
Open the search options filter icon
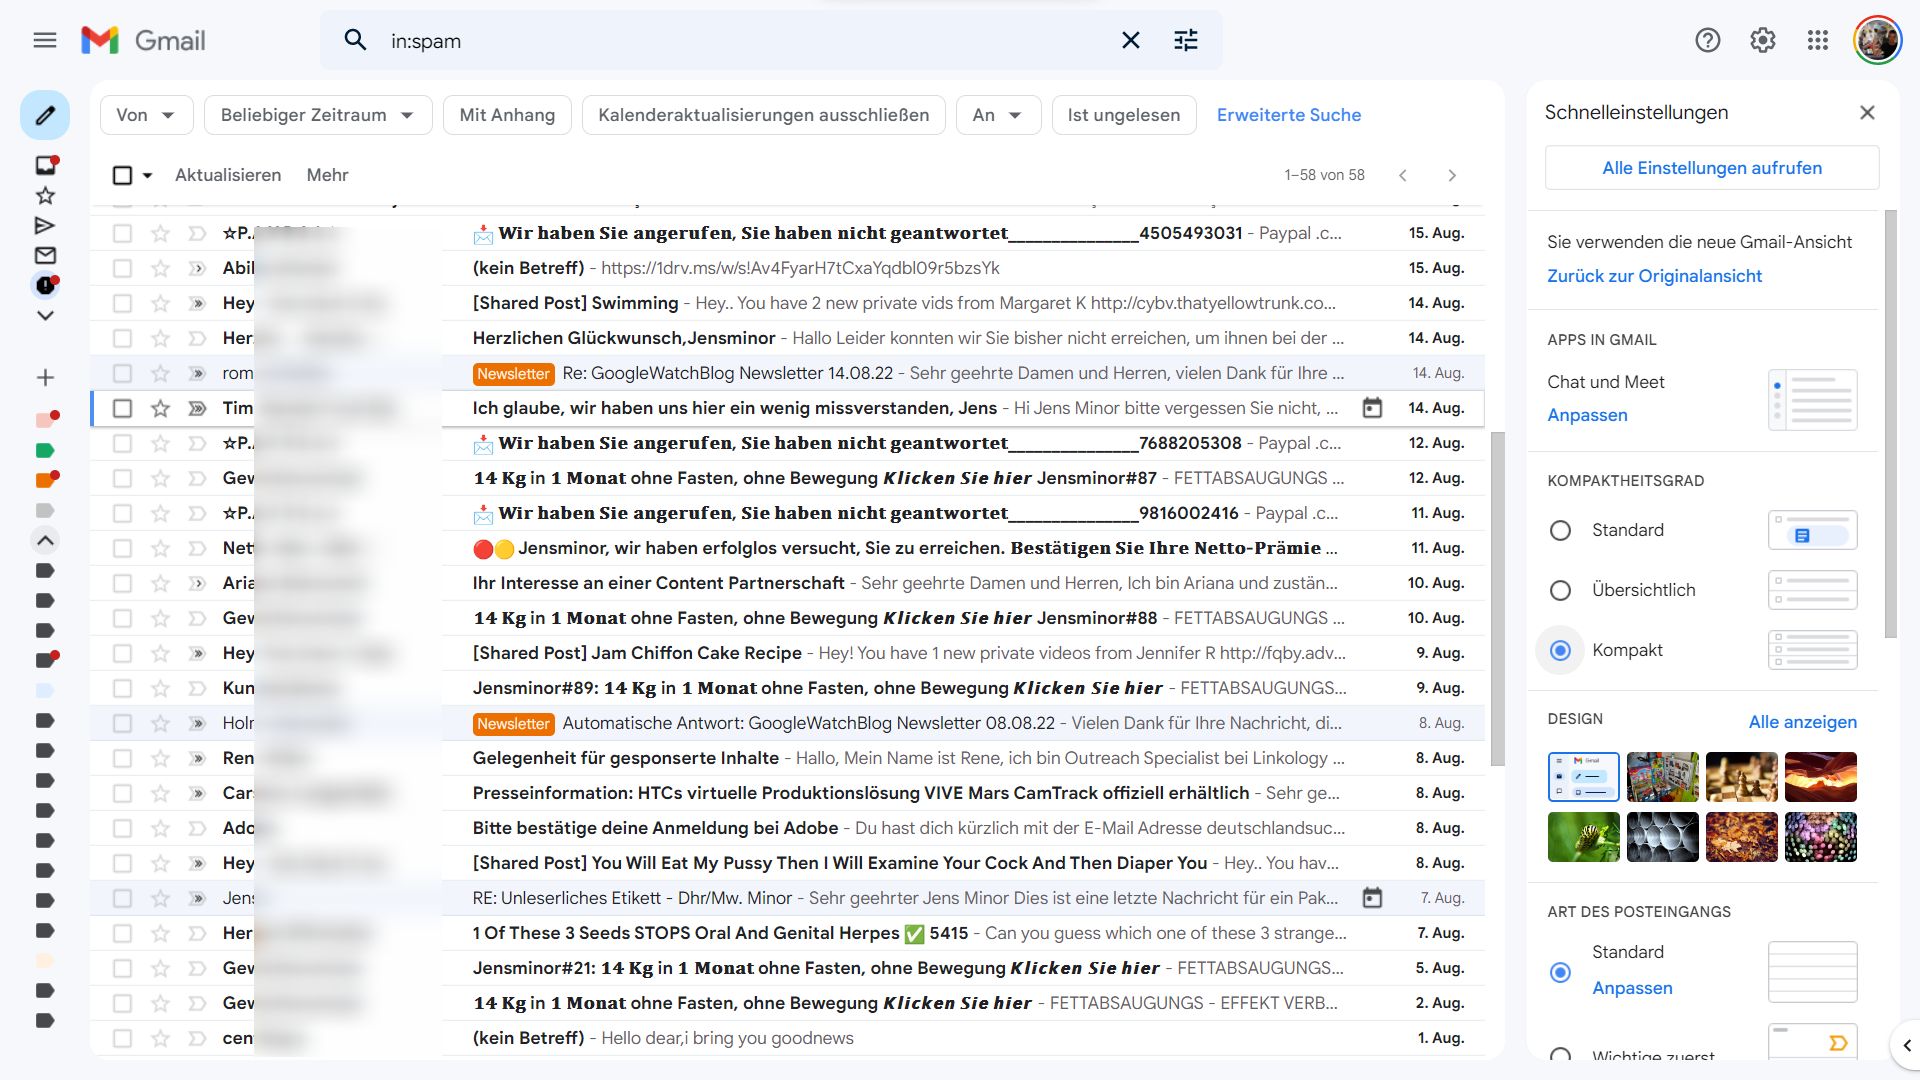point(1185,41)
